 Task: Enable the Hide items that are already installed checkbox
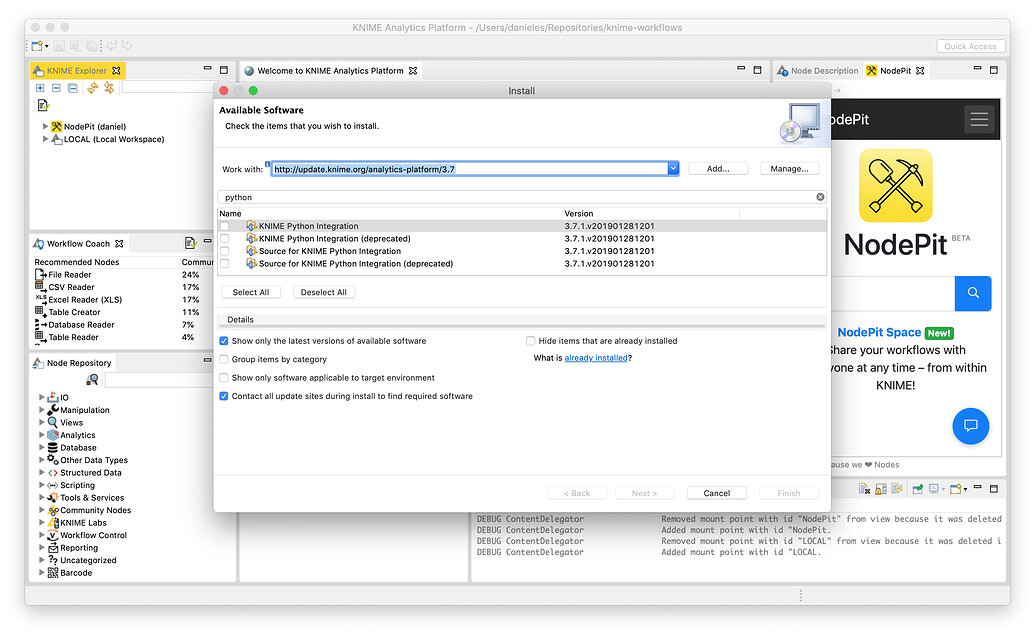point(530,341)
